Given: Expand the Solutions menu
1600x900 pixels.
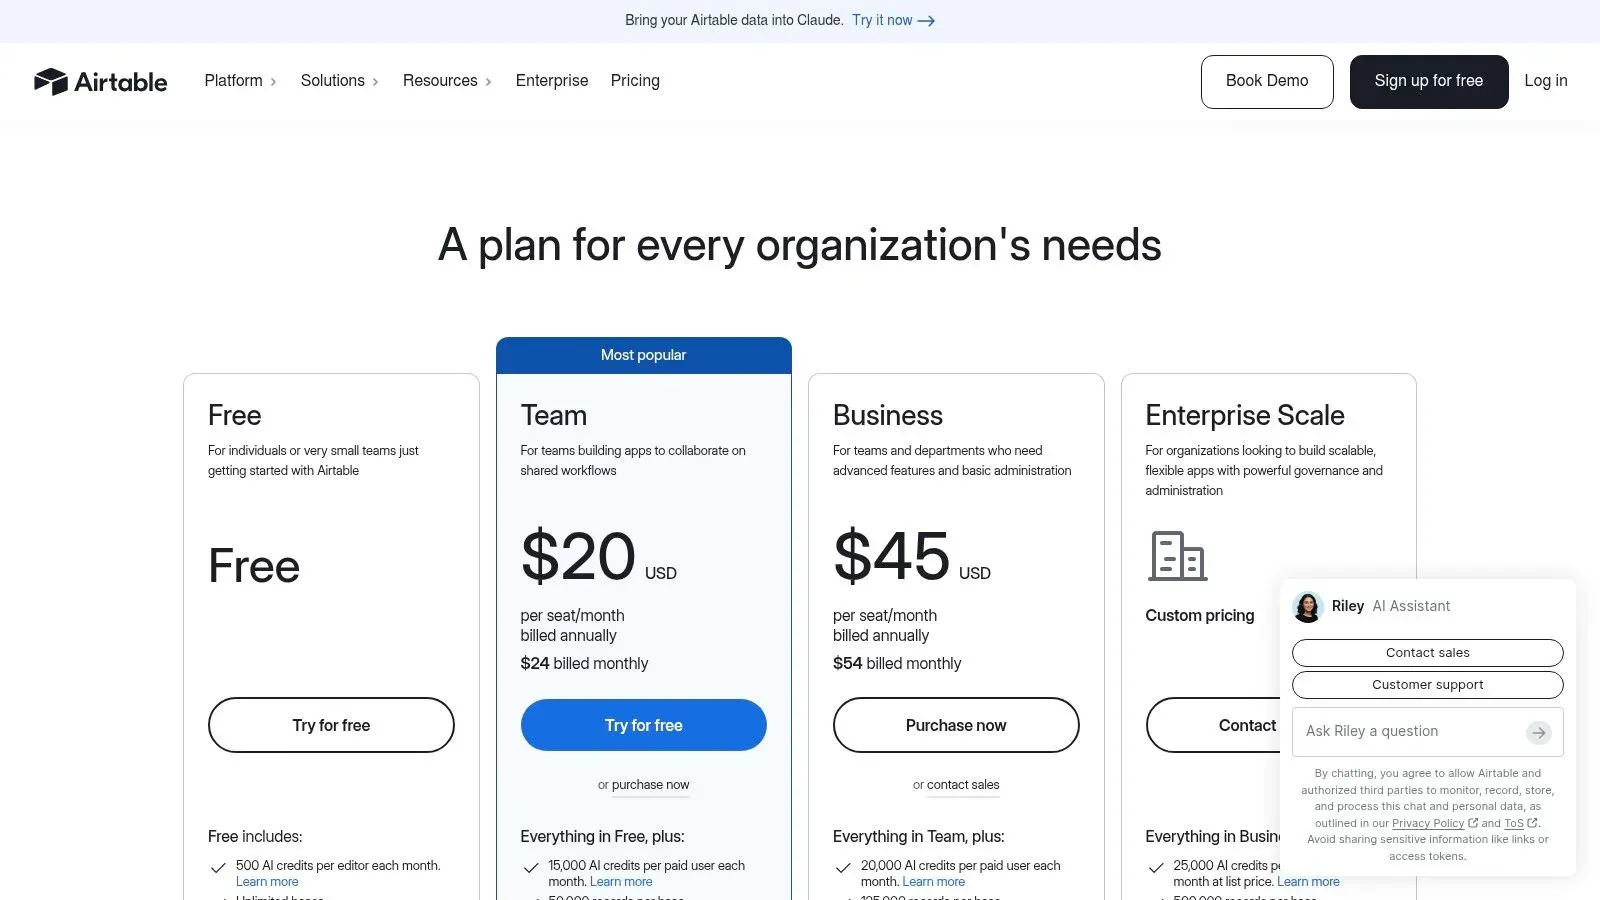Looking at the screenshot, I should coord(340,81).
